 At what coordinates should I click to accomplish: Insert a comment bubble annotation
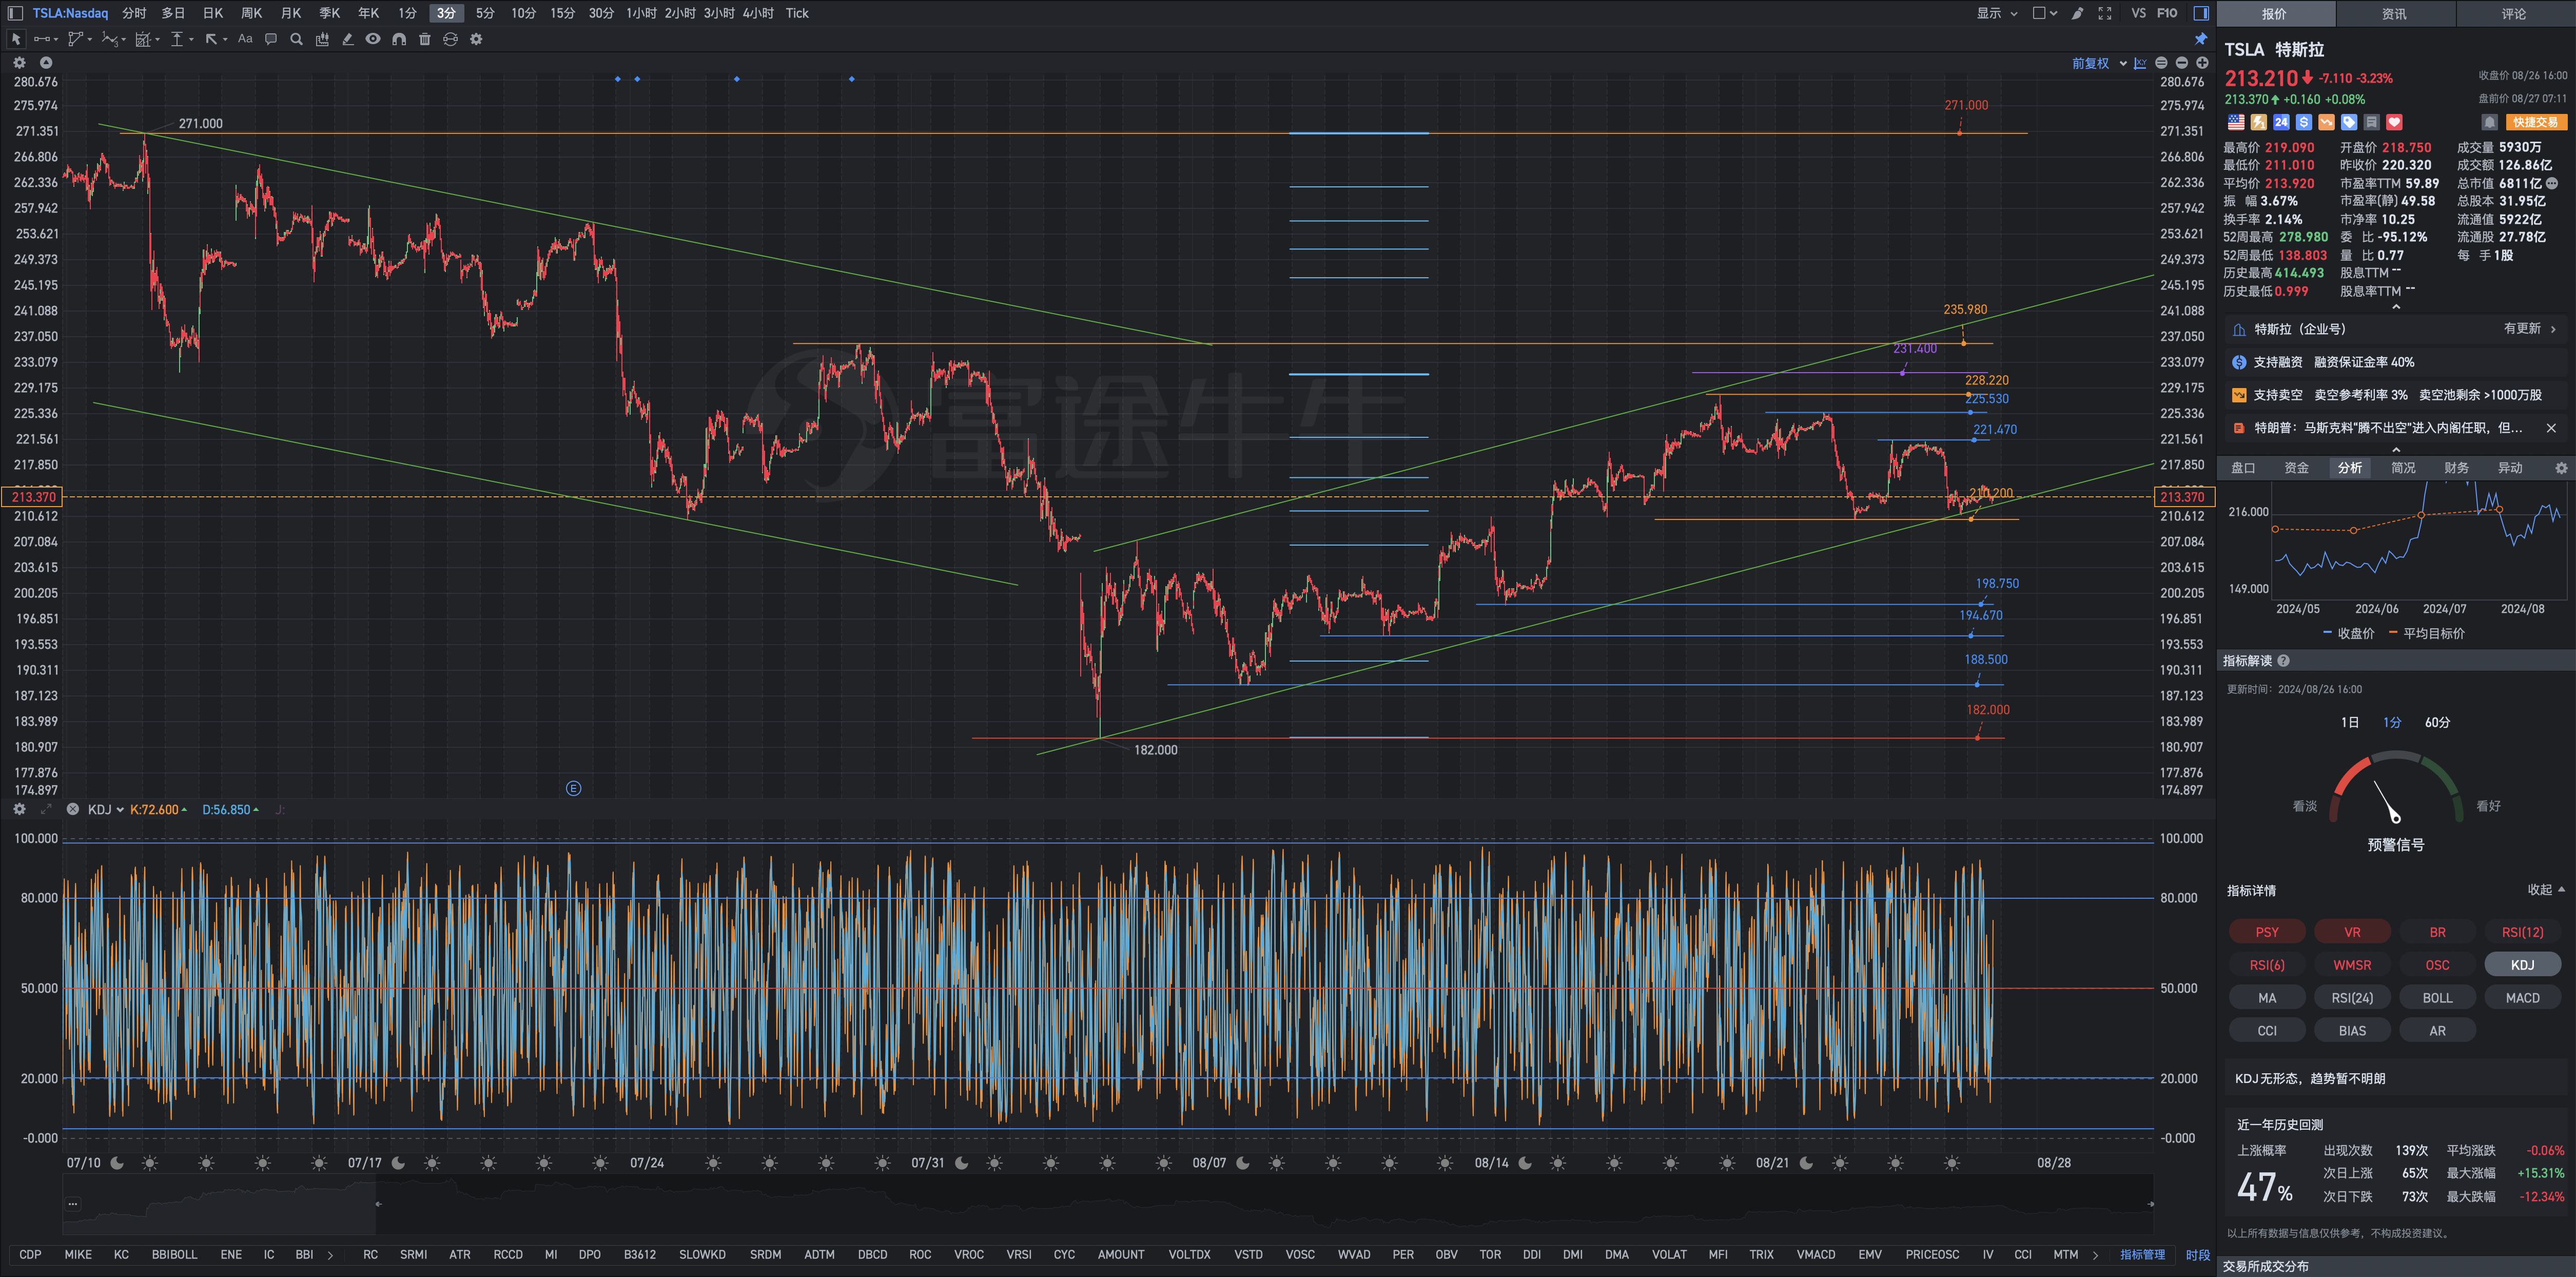[270, 39]
